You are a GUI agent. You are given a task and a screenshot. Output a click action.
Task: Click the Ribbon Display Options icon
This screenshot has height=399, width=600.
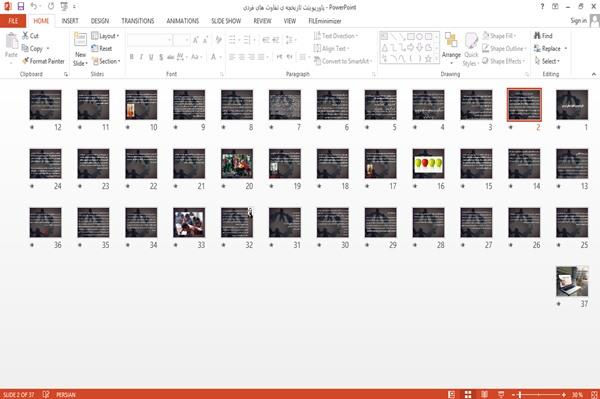coord(555,7)
